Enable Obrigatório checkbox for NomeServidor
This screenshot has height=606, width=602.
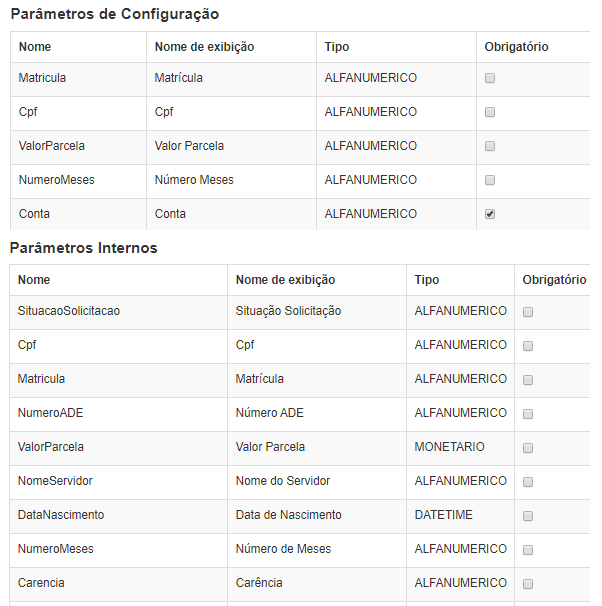pyautogui.click(x=528, y=482)
